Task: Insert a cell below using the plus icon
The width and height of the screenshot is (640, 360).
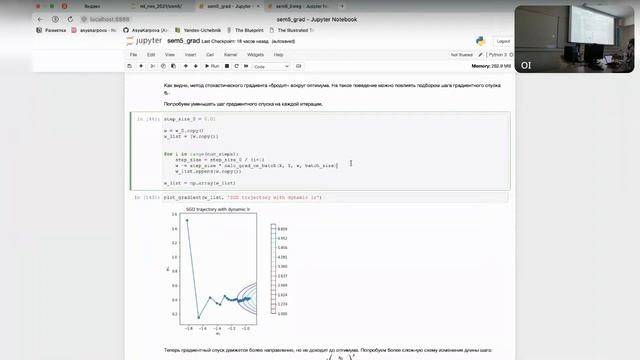Action: click(141, 66)
